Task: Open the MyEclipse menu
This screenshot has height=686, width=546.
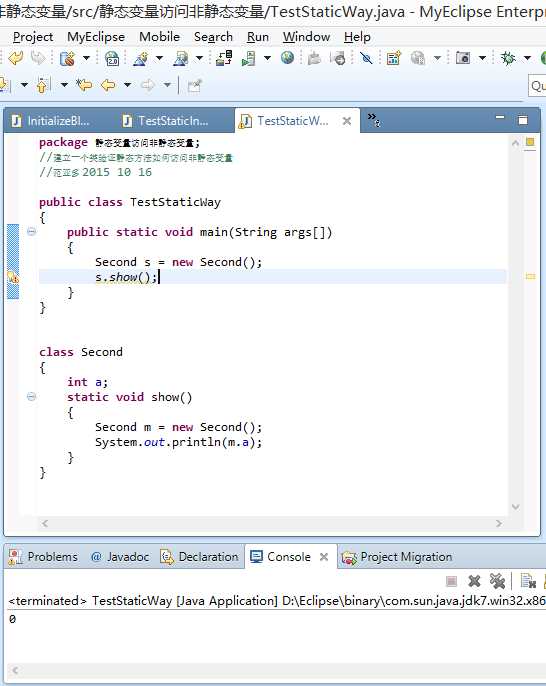Action: coord(96,37)
